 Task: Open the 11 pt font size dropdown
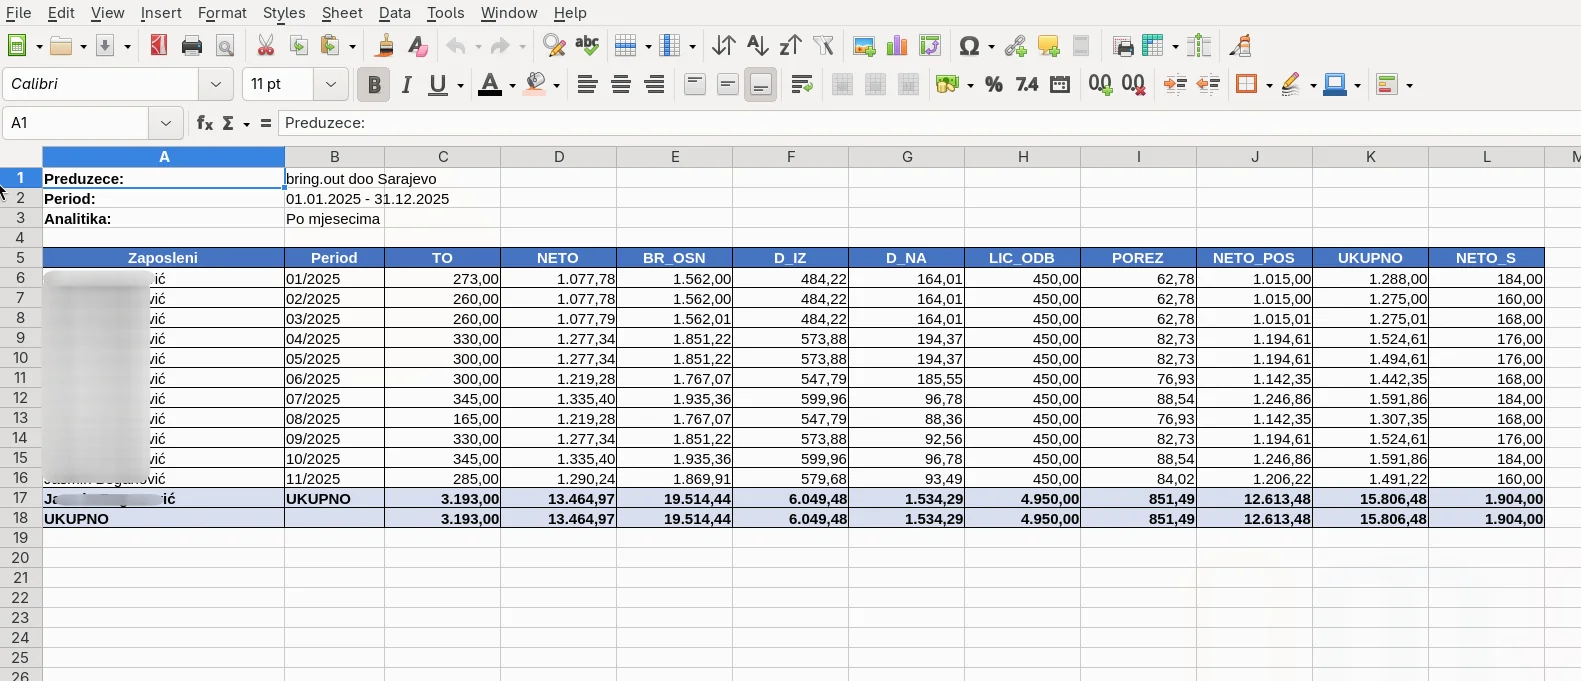331,85
